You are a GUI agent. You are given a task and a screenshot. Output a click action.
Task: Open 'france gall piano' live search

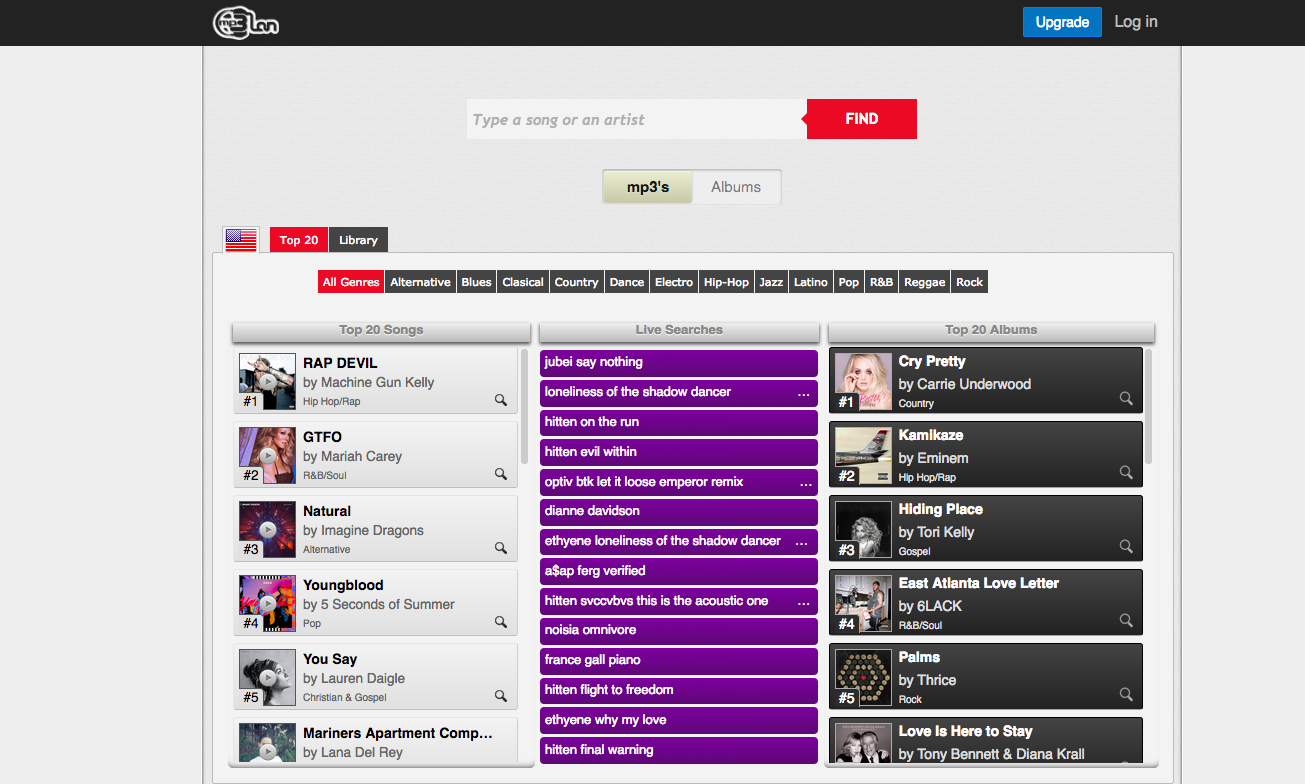pyautogui.click(x=679, y=660)
